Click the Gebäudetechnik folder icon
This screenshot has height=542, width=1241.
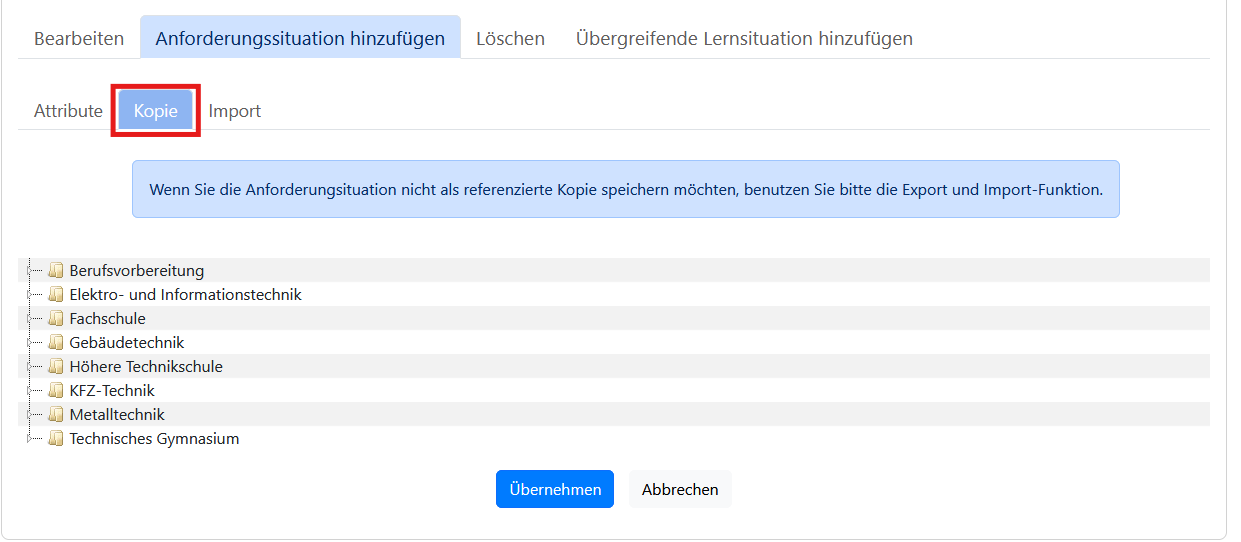[x=56, y=342]
